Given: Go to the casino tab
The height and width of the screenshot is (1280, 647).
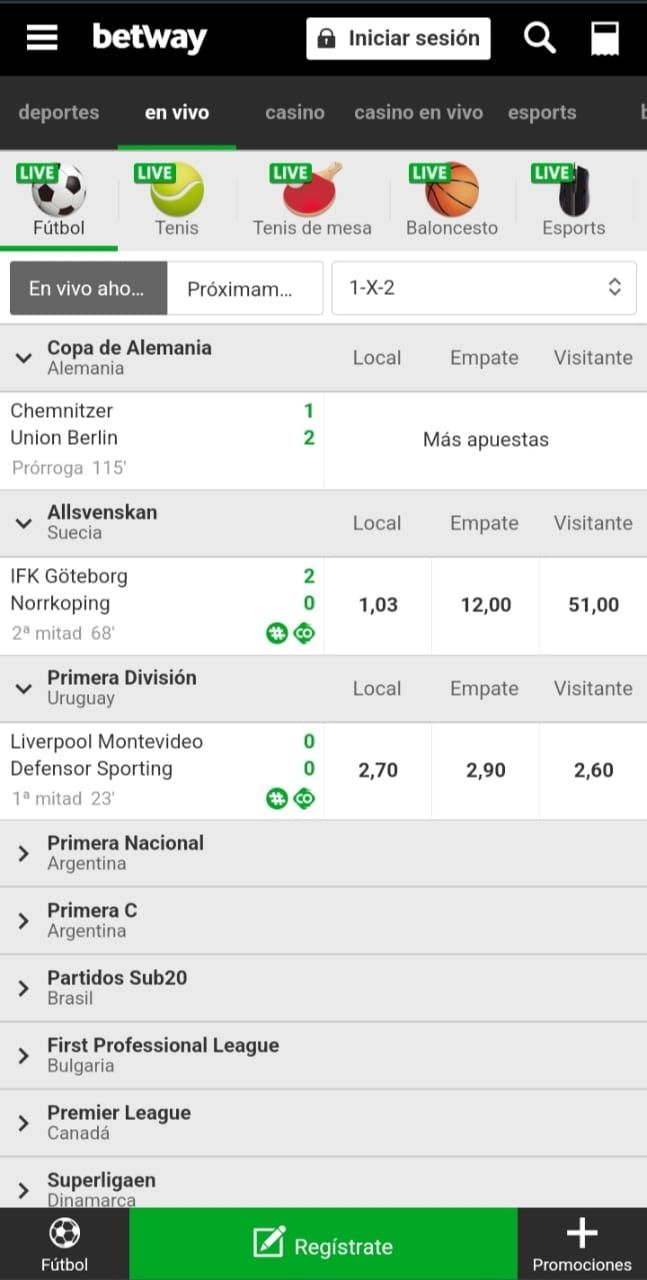Looking at the screenshot, I should (295, 112).
